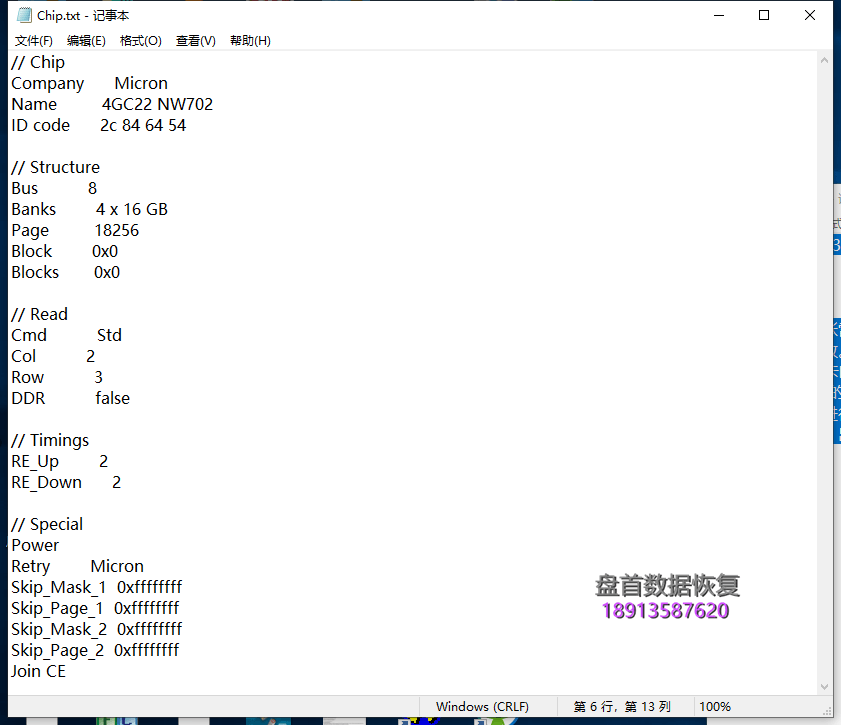The image size is (841, 725).
Task: Click the 'Skip_Page_2' line
Action: [x=95, y=650]
